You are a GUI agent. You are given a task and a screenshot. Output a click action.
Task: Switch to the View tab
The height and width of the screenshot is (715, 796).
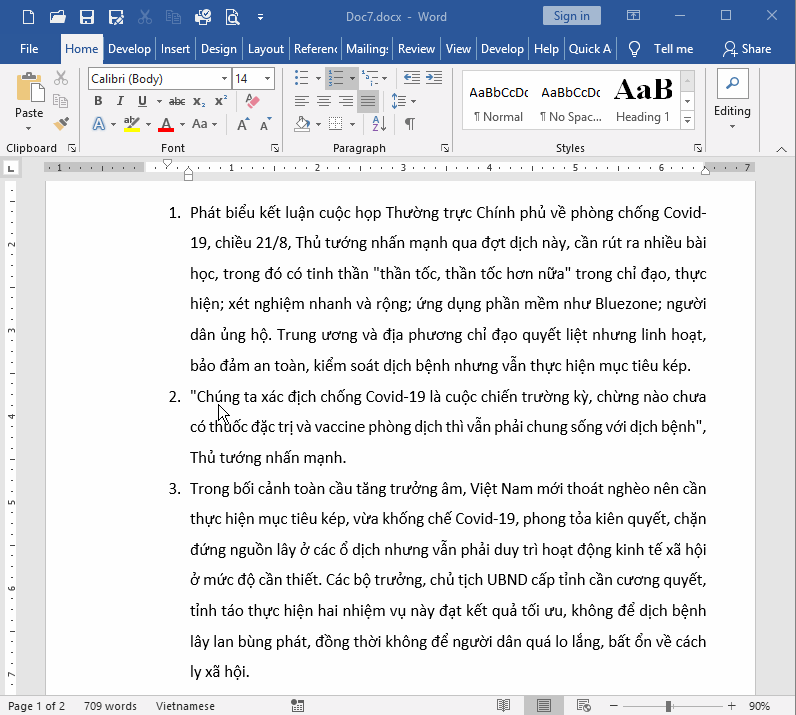pyautogui.click(x=458, y=49)
